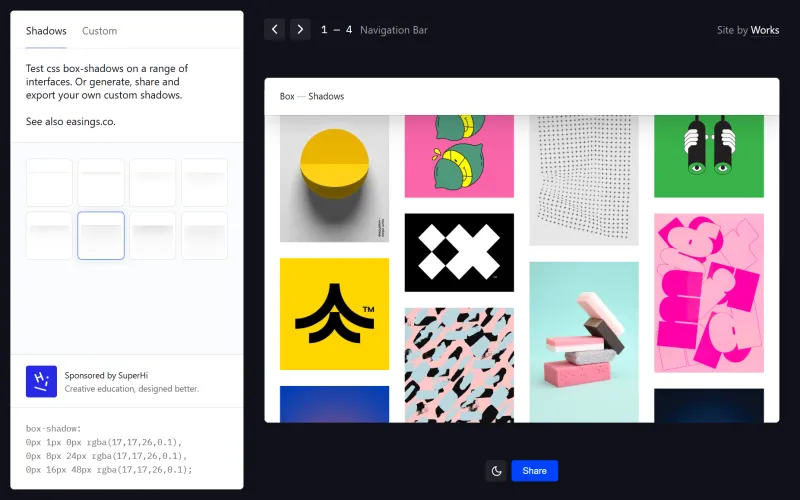Switch to the Custom tab

click(99, 31)
